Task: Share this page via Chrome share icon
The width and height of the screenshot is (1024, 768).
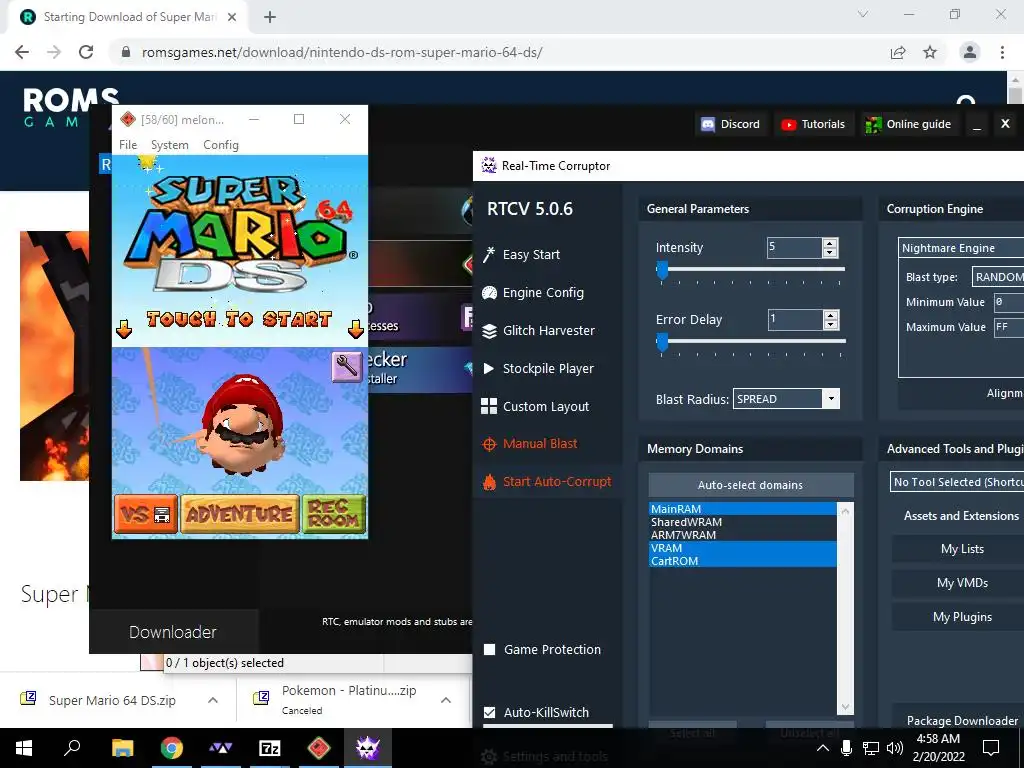Action: pyautogui.click(x=898, y=52)
